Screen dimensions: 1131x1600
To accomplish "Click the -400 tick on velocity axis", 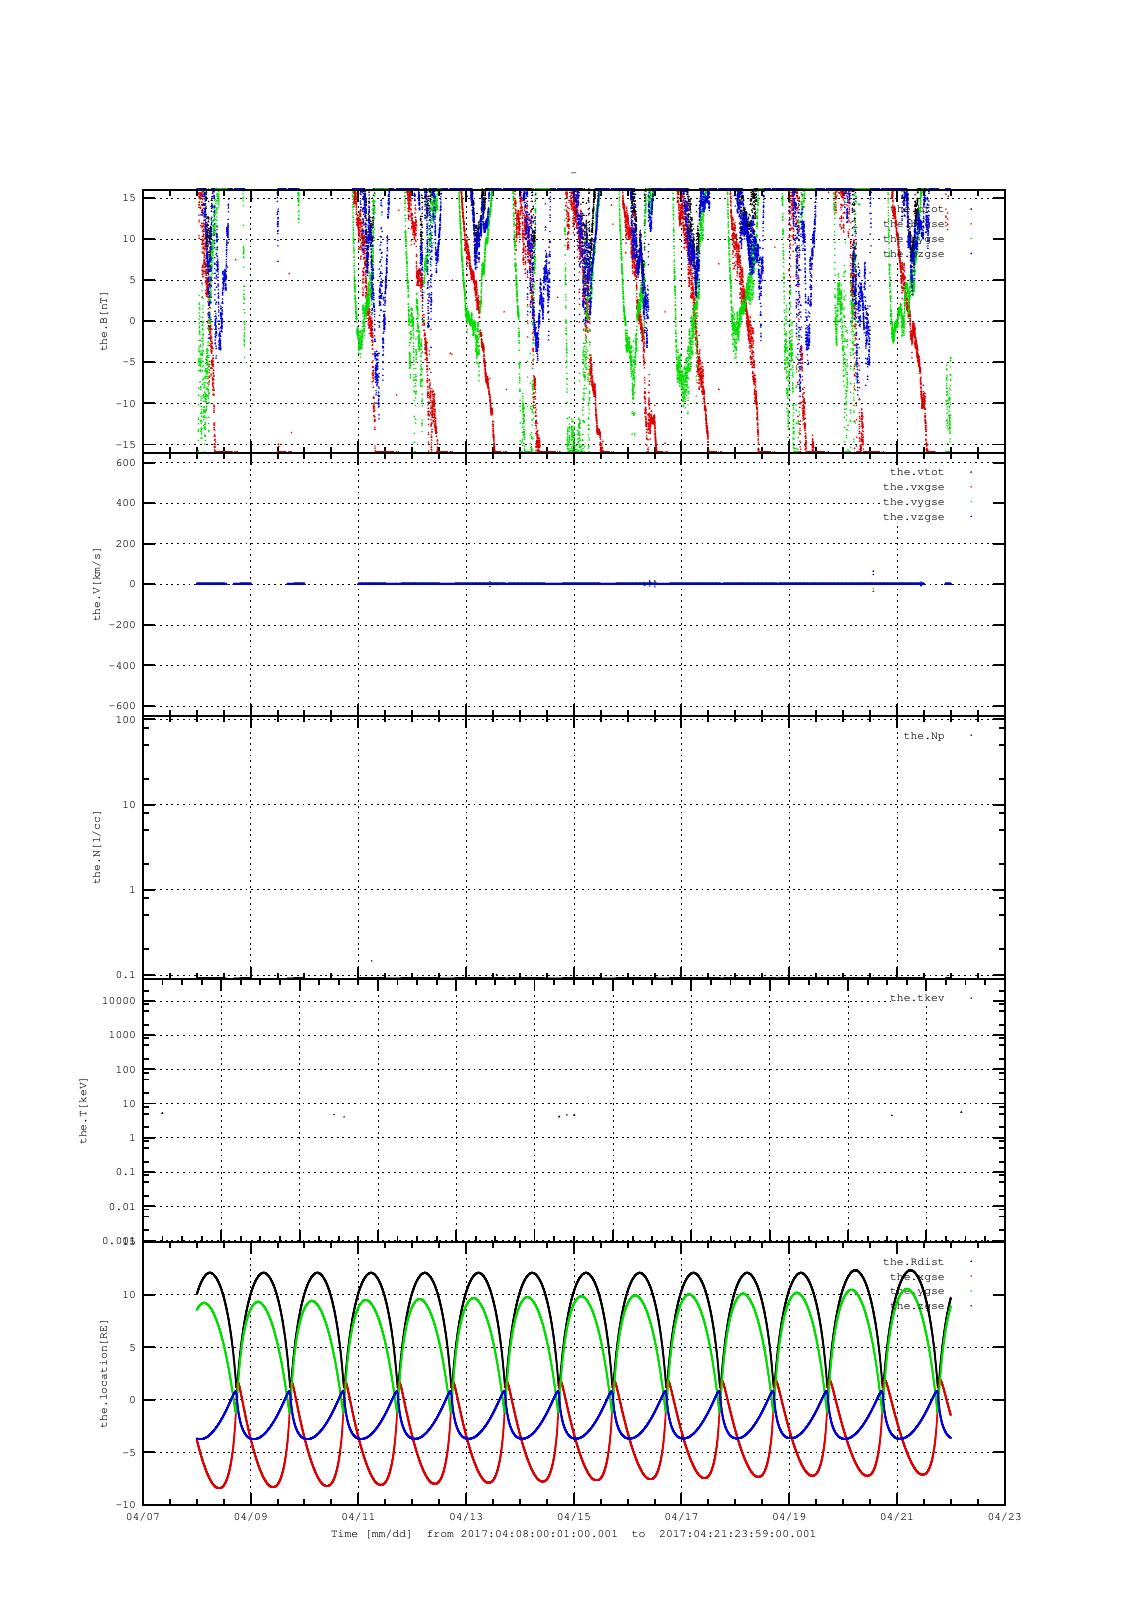I will tap(122, 665).
